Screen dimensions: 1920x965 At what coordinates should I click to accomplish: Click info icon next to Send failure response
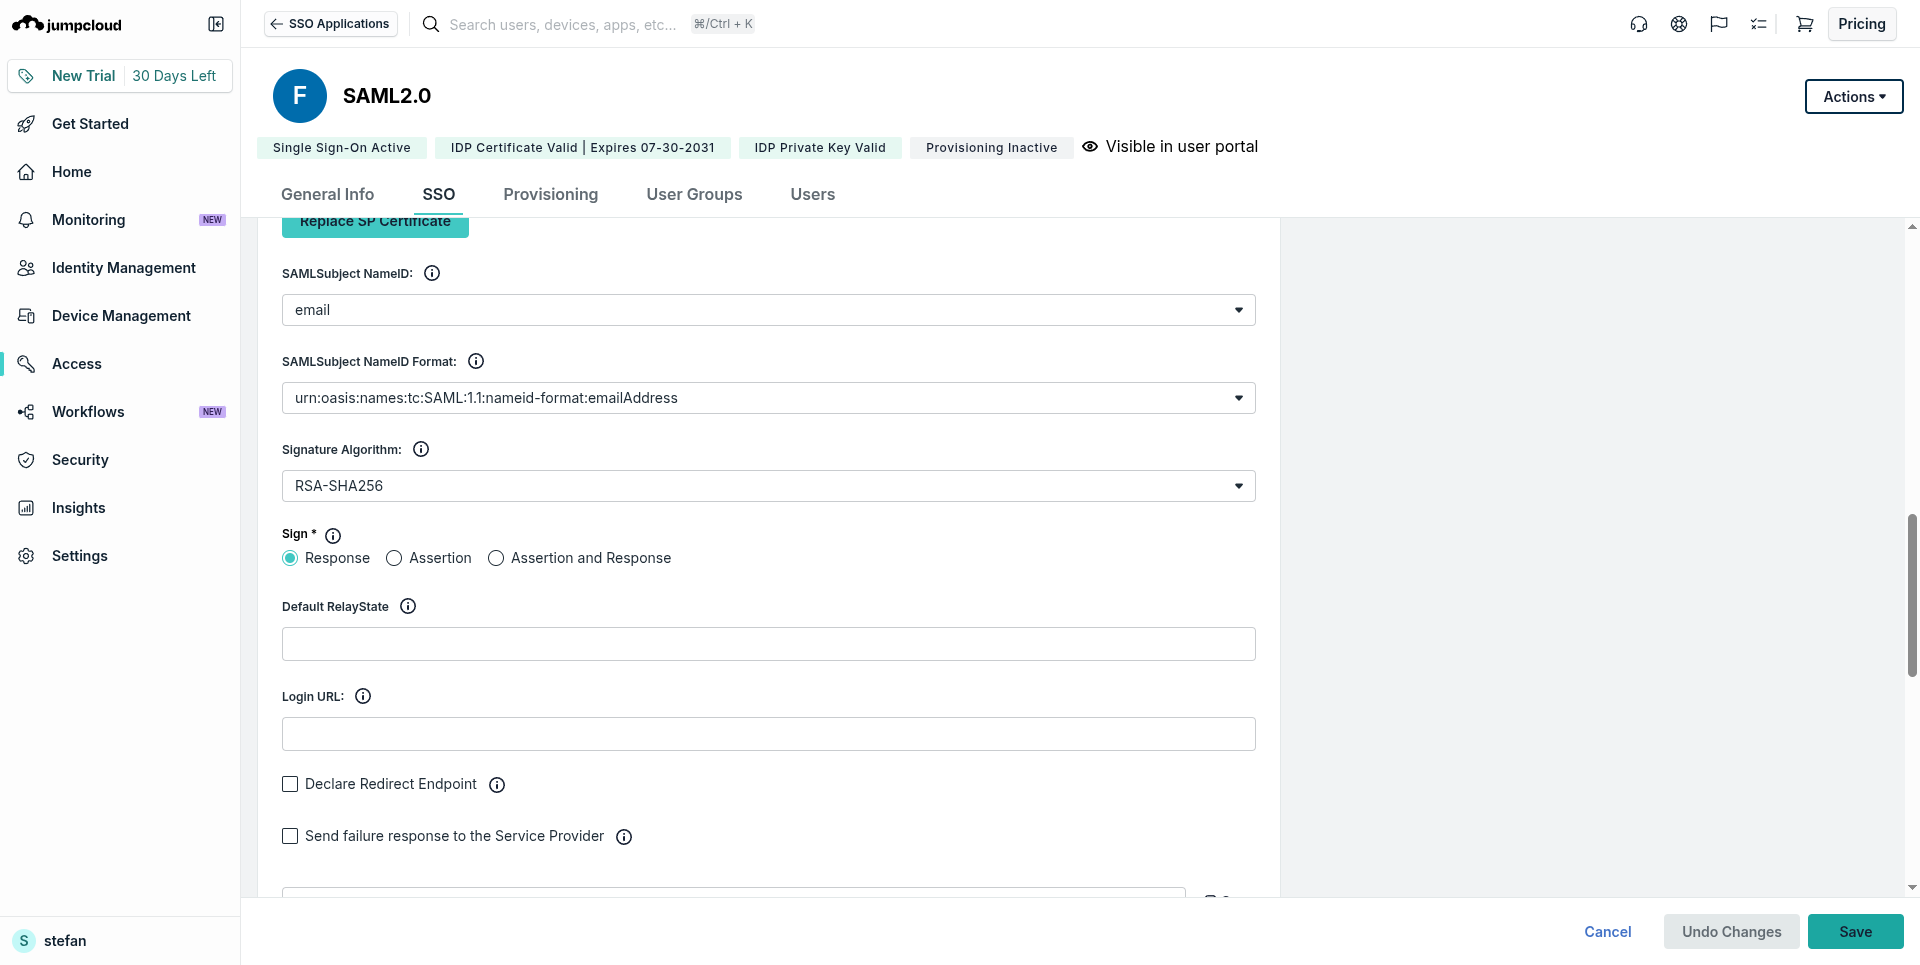click(x=624, y=837)
